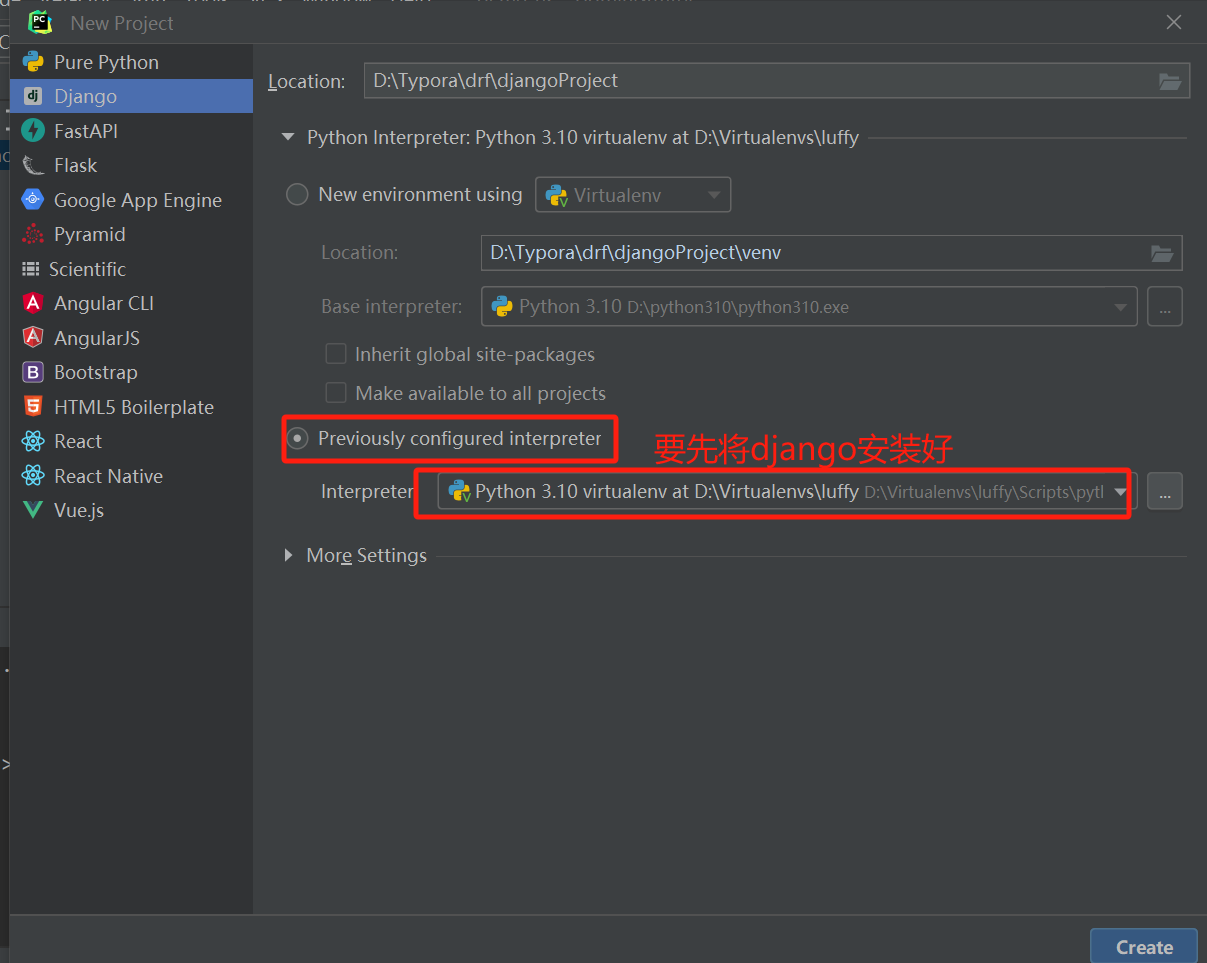
Task: Click the Pyramid red icon
Action: coord(33,234)
